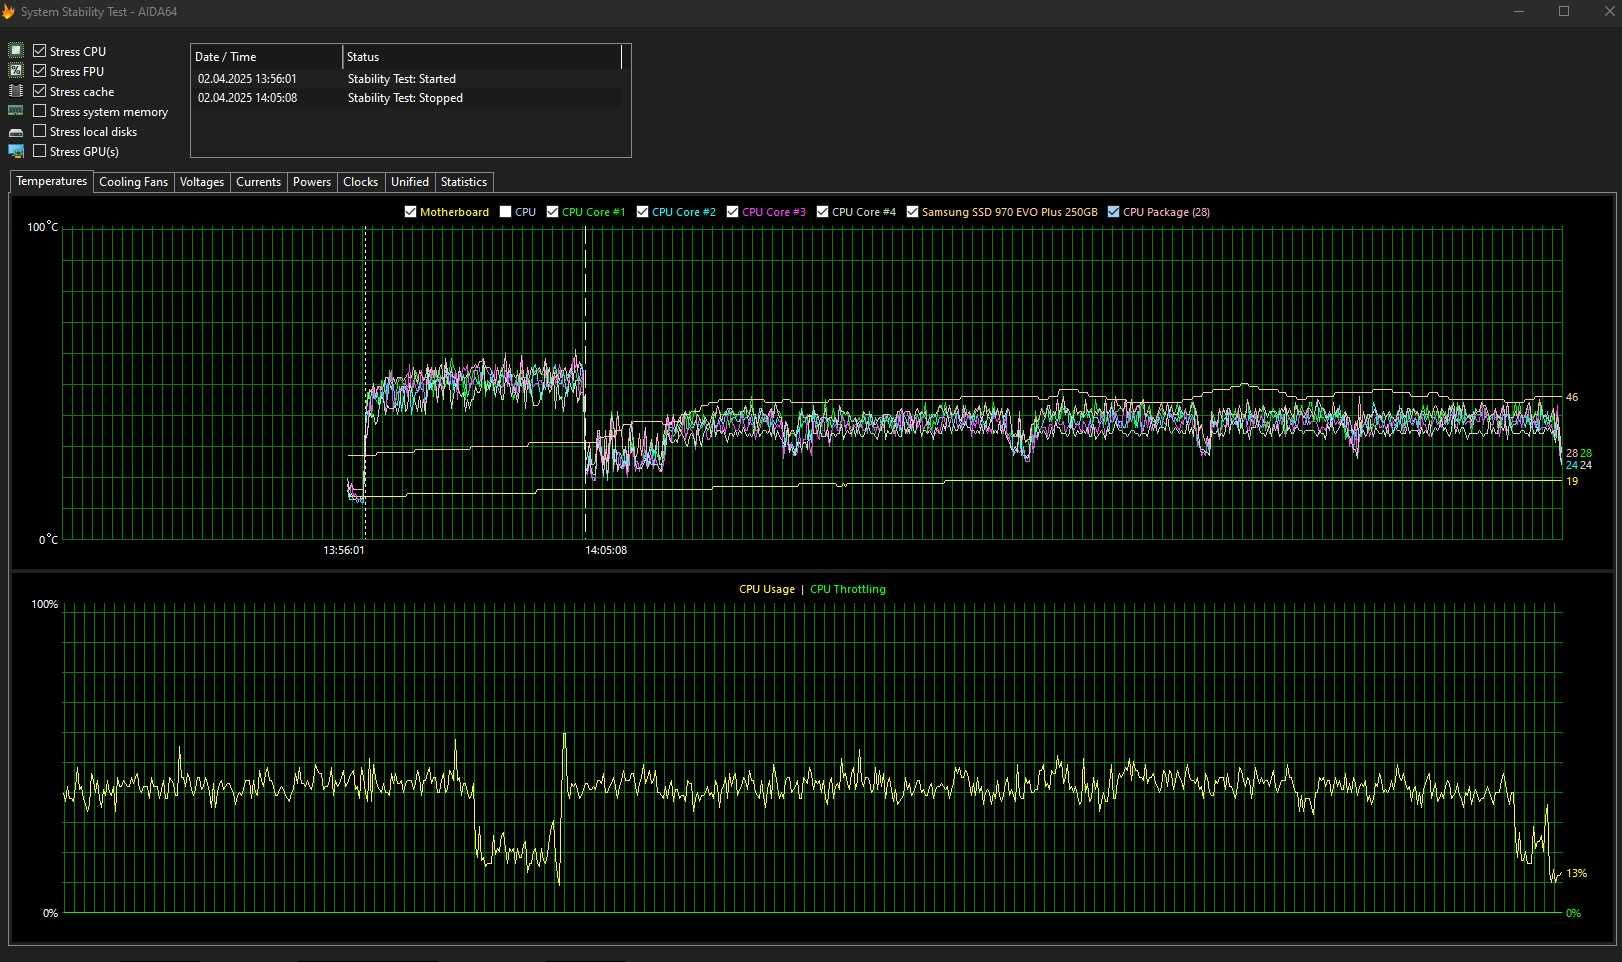The image size is (1622, 962).
Task: Select the Temperatures tab
Action: (x=52, y=181)
